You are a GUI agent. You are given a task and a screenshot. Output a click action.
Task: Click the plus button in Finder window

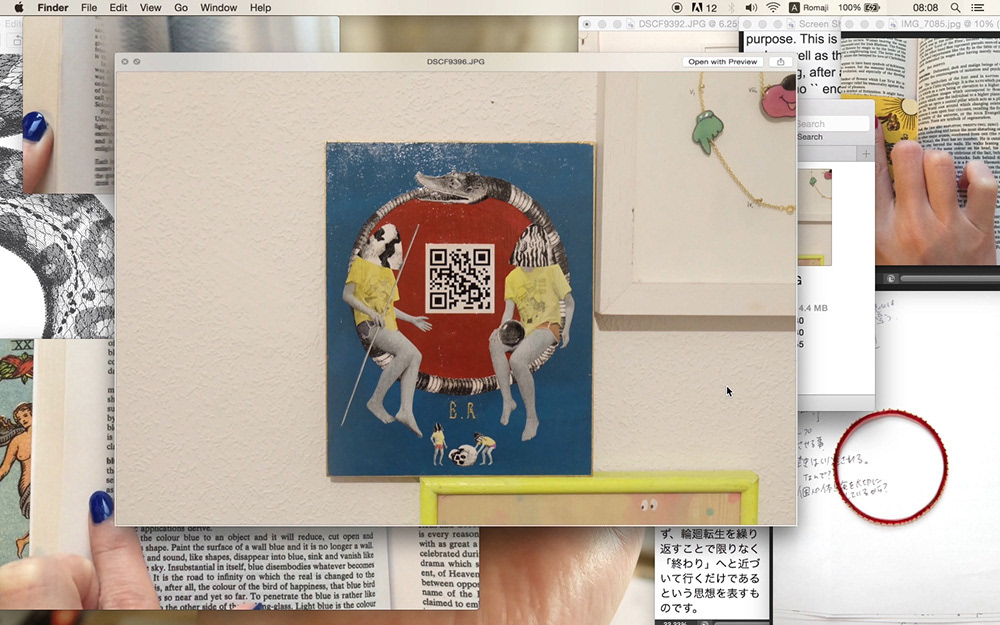click(x=866, y=154)
